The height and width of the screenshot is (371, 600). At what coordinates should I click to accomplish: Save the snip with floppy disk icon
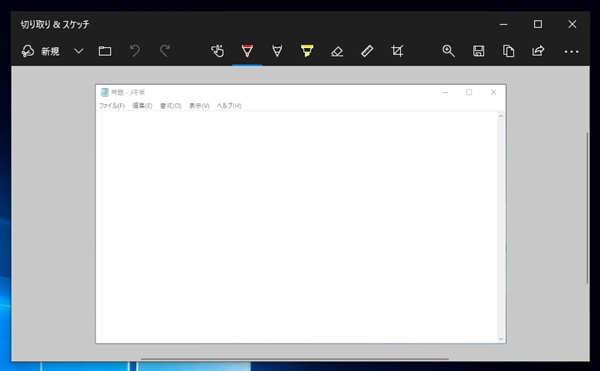(478, 51)
